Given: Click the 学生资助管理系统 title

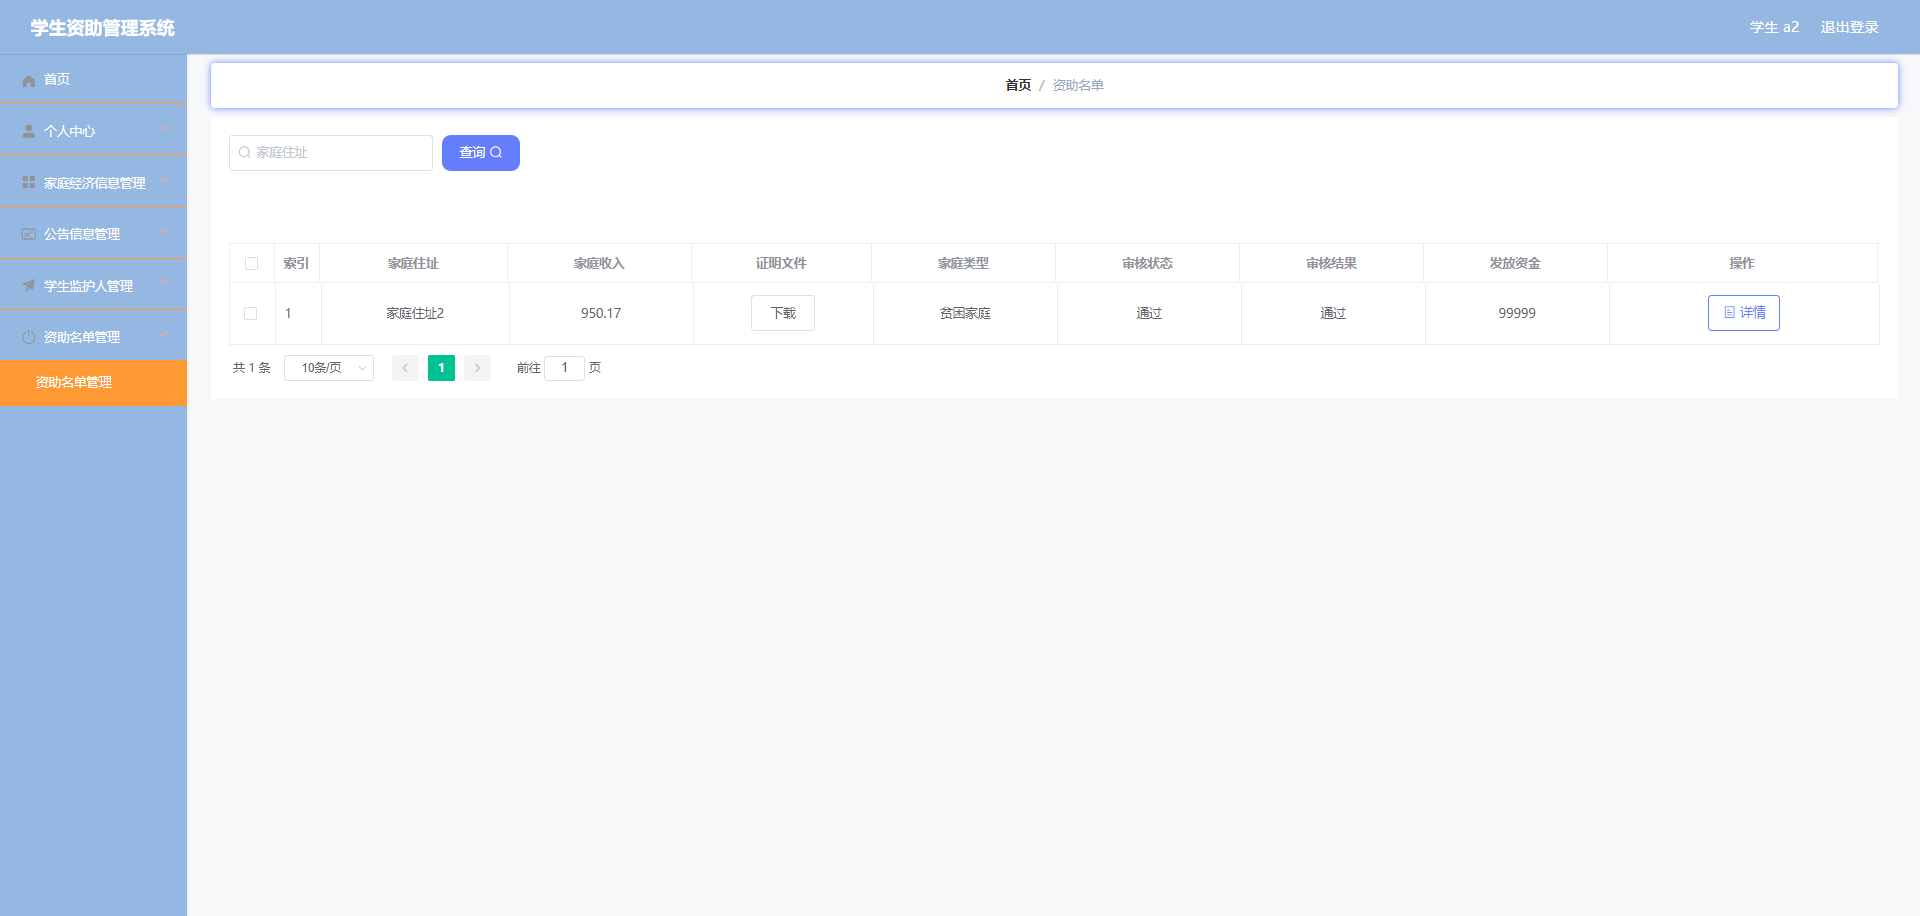Looking at the screenshot, I should (102, 28).
